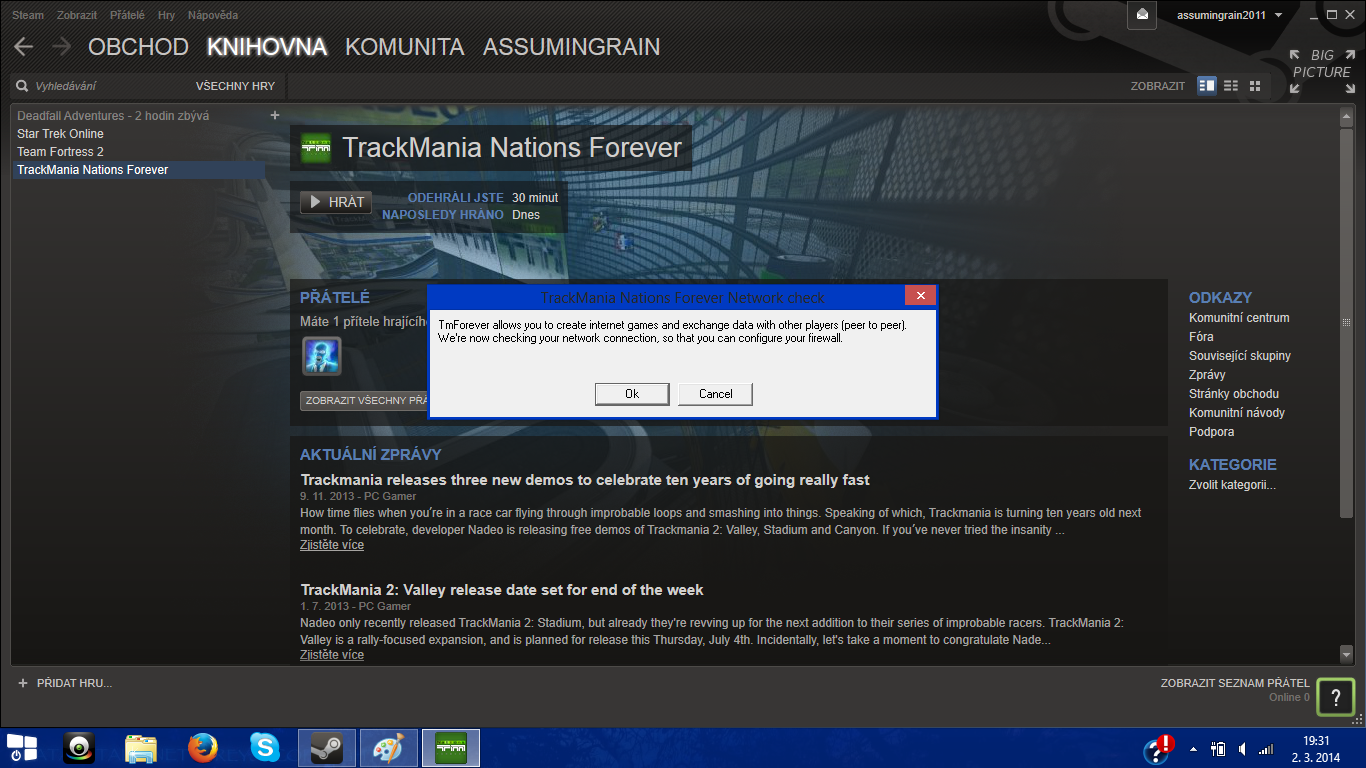Click the battery power tray icon

click(x=1218, y=748)
